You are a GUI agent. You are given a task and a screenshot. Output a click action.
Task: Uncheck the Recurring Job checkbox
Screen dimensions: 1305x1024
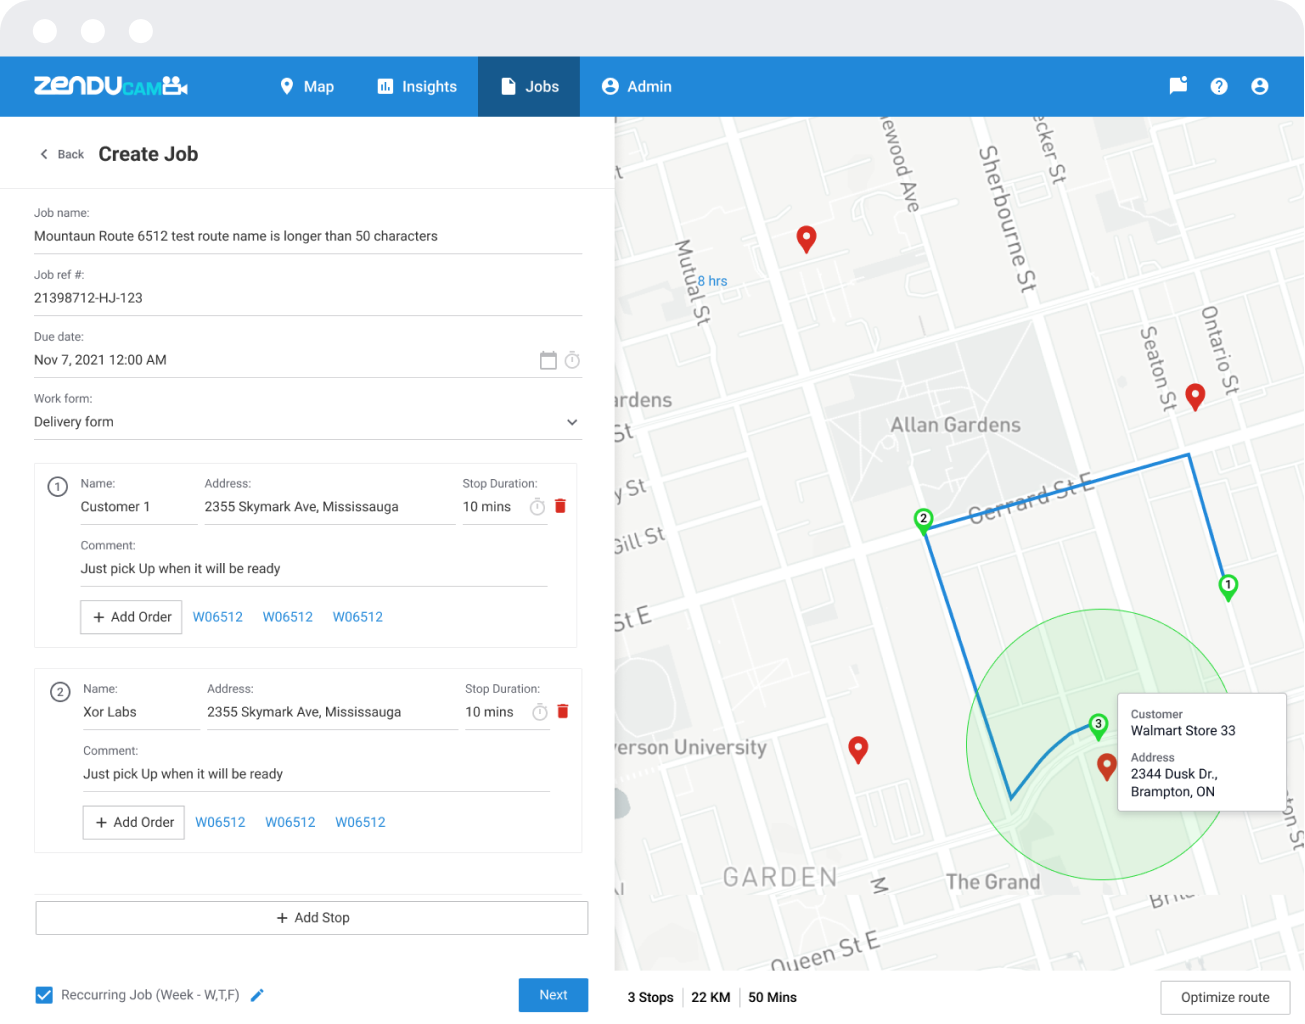click(x=43, y=995)
